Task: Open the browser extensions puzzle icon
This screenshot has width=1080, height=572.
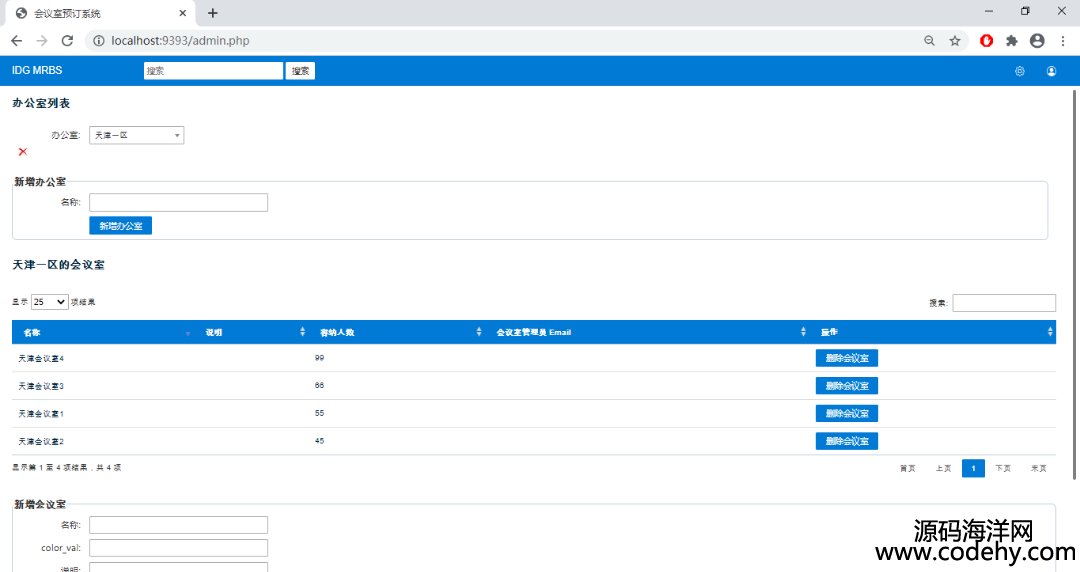Action: coord(1011,41)
